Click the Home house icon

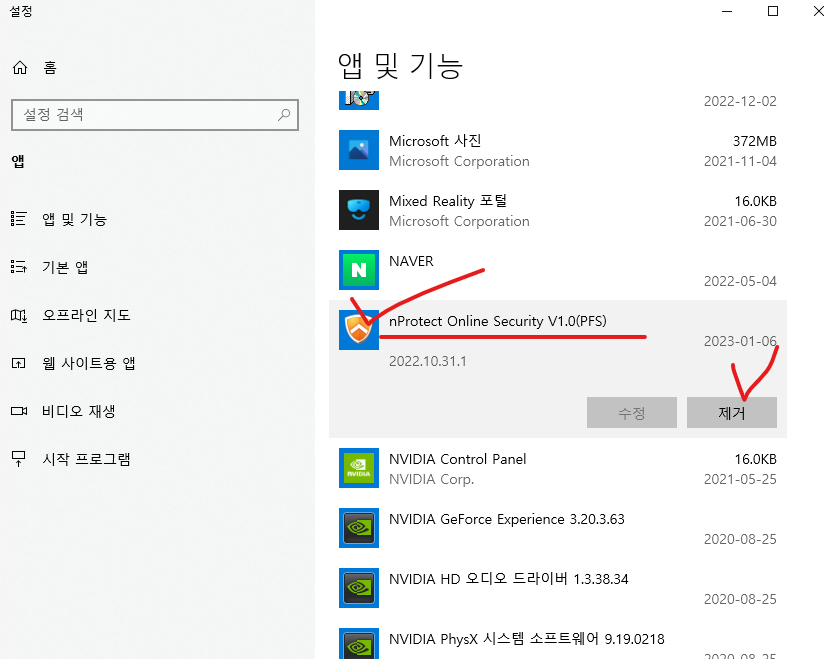click(x=20, y=68)
